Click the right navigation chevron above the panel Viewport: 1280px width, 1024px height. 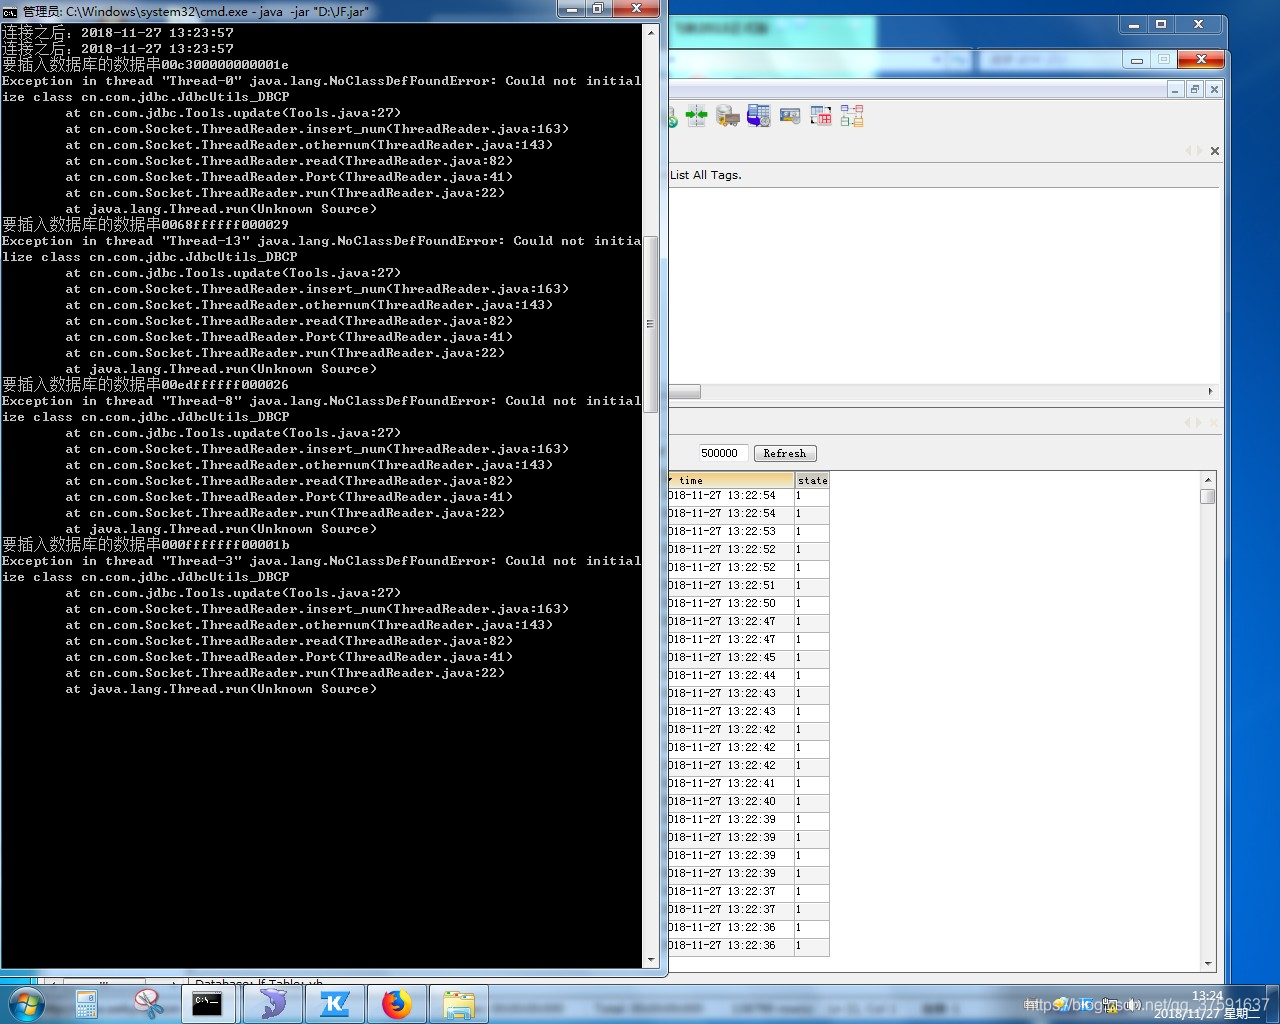[x=1200, y=151]
